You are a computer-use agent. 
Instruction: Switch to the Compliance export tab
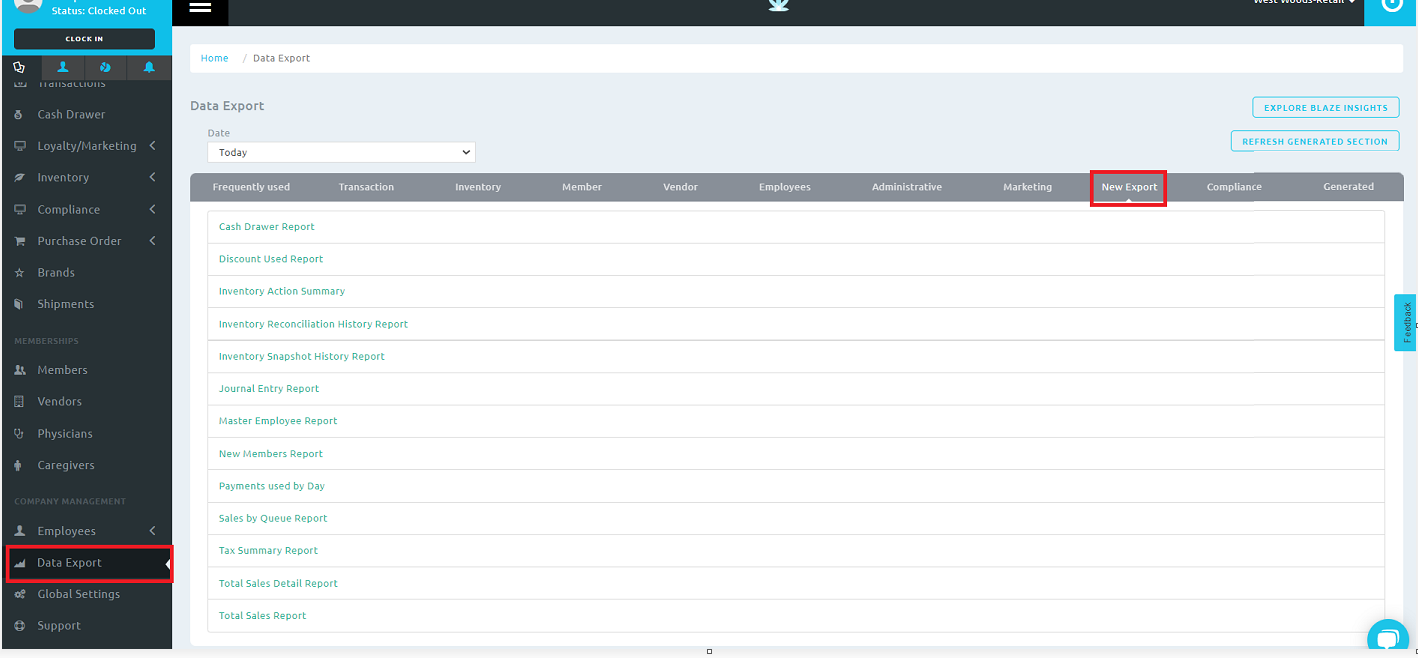coord(1234,187)
